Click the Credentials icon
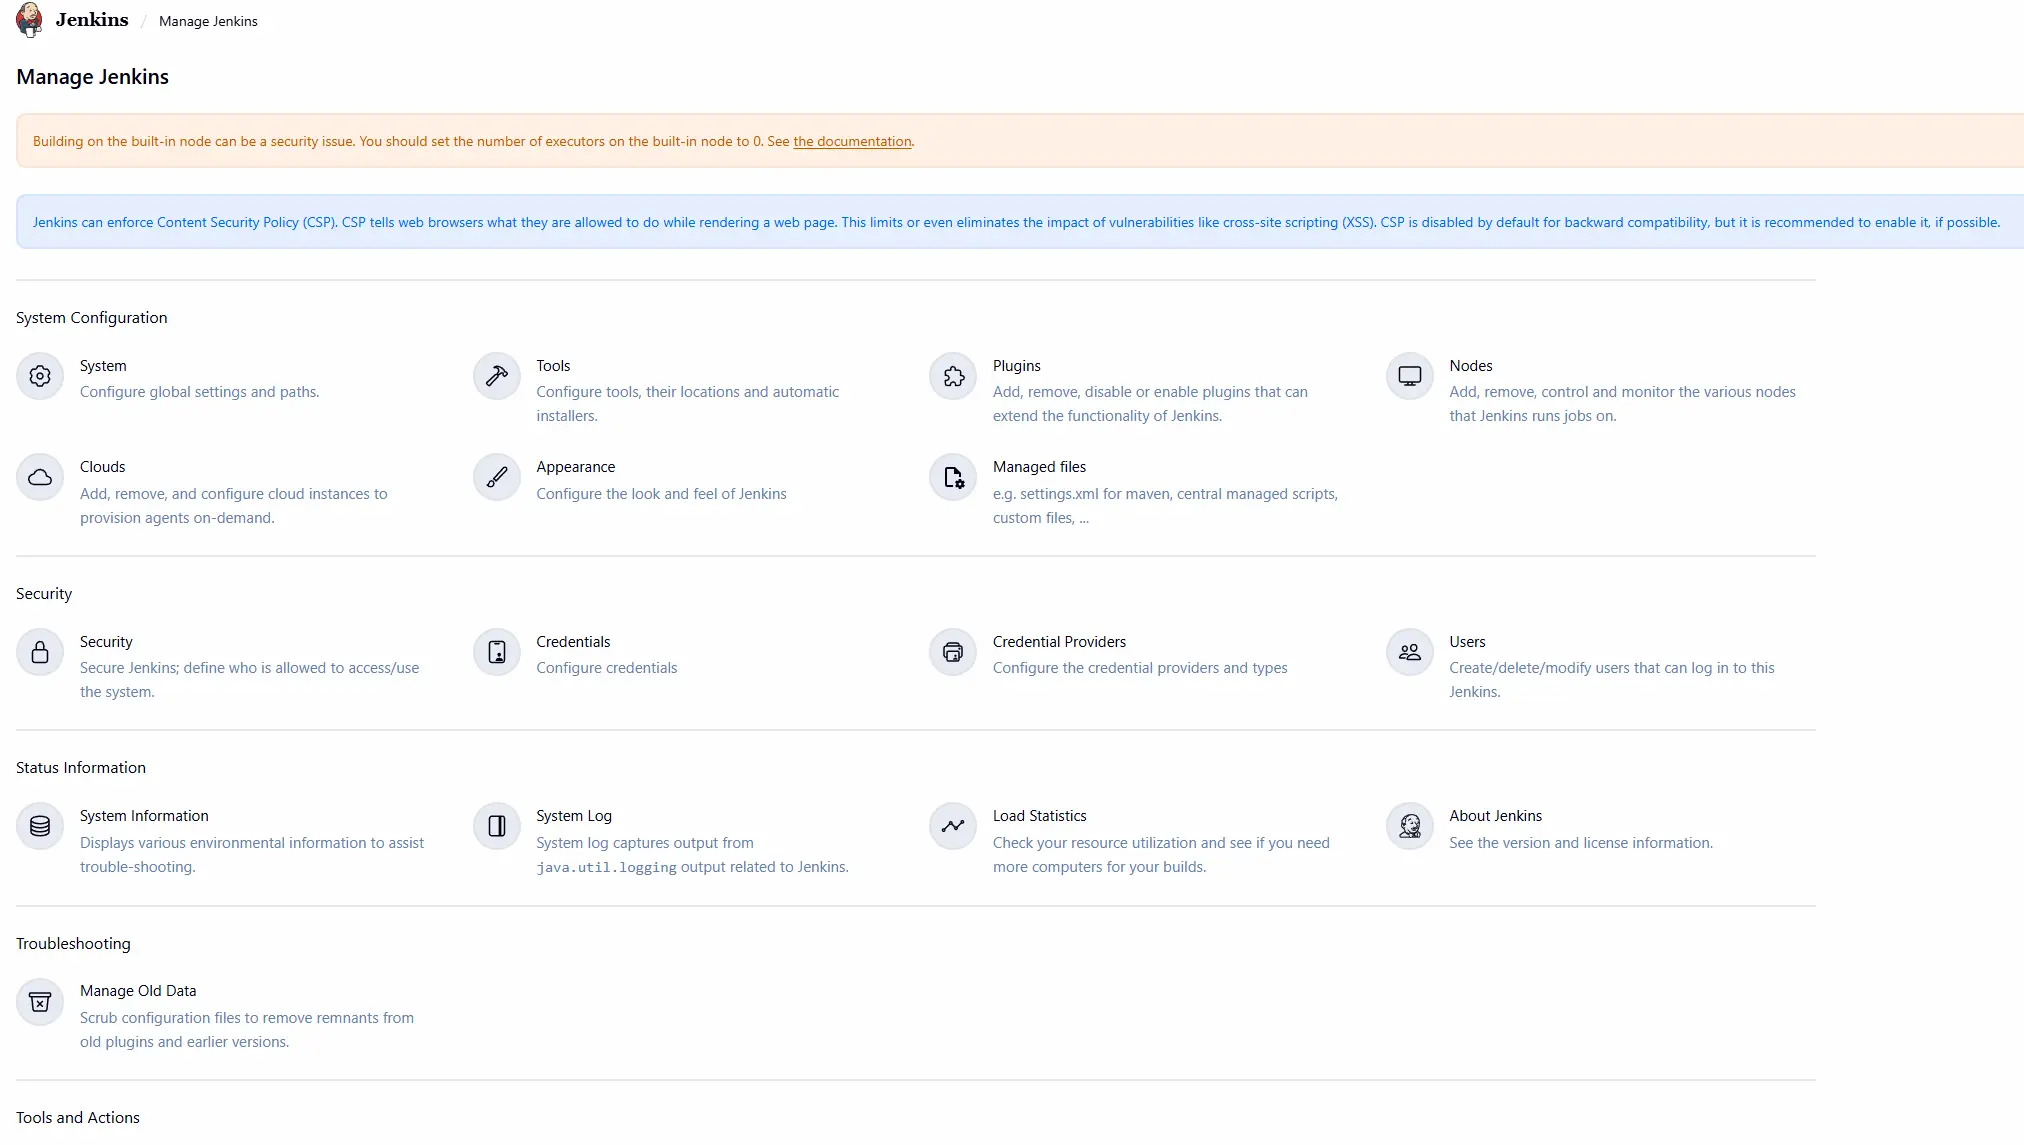 (496, 653)
